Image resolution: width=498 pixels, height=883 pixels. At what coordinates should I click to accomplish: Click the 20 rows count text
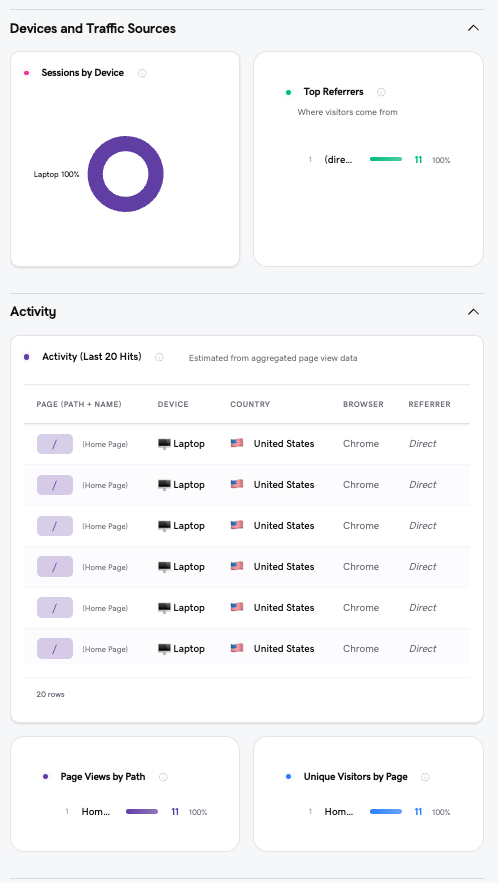click(51, 694)
